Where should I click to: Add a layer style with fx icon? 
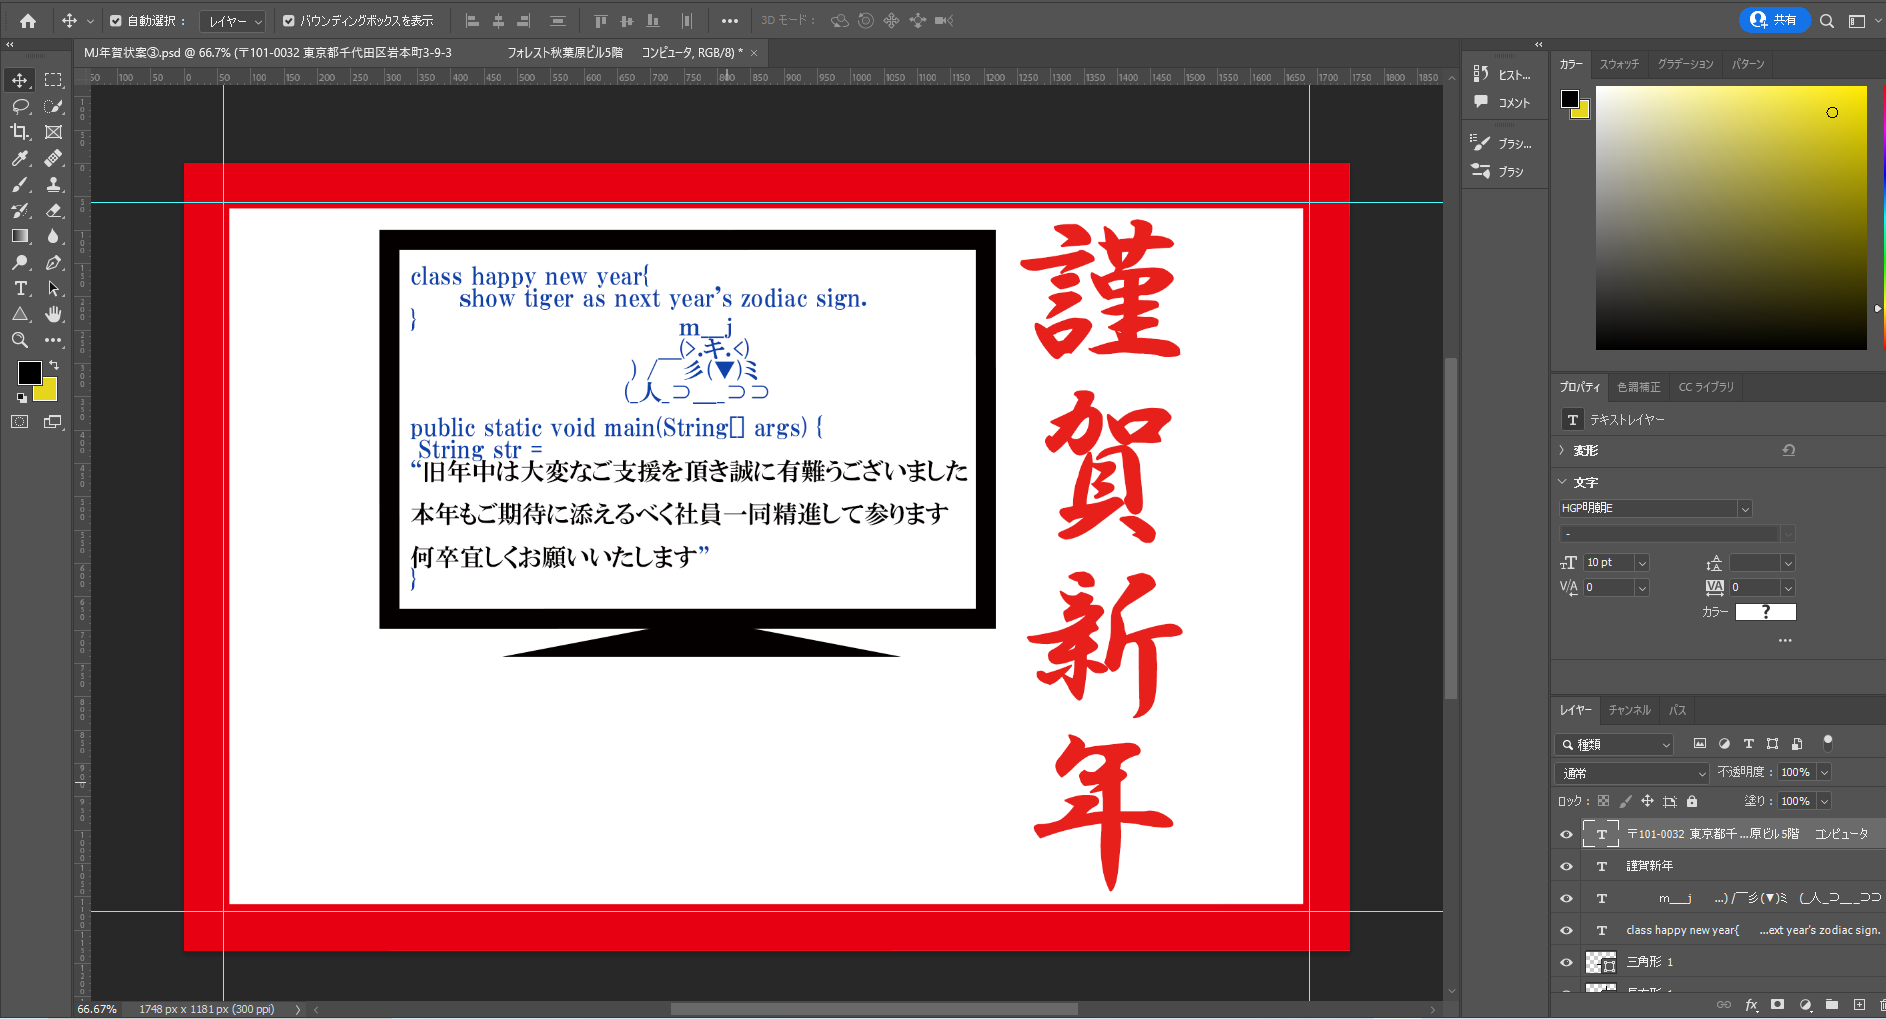1751,1005
